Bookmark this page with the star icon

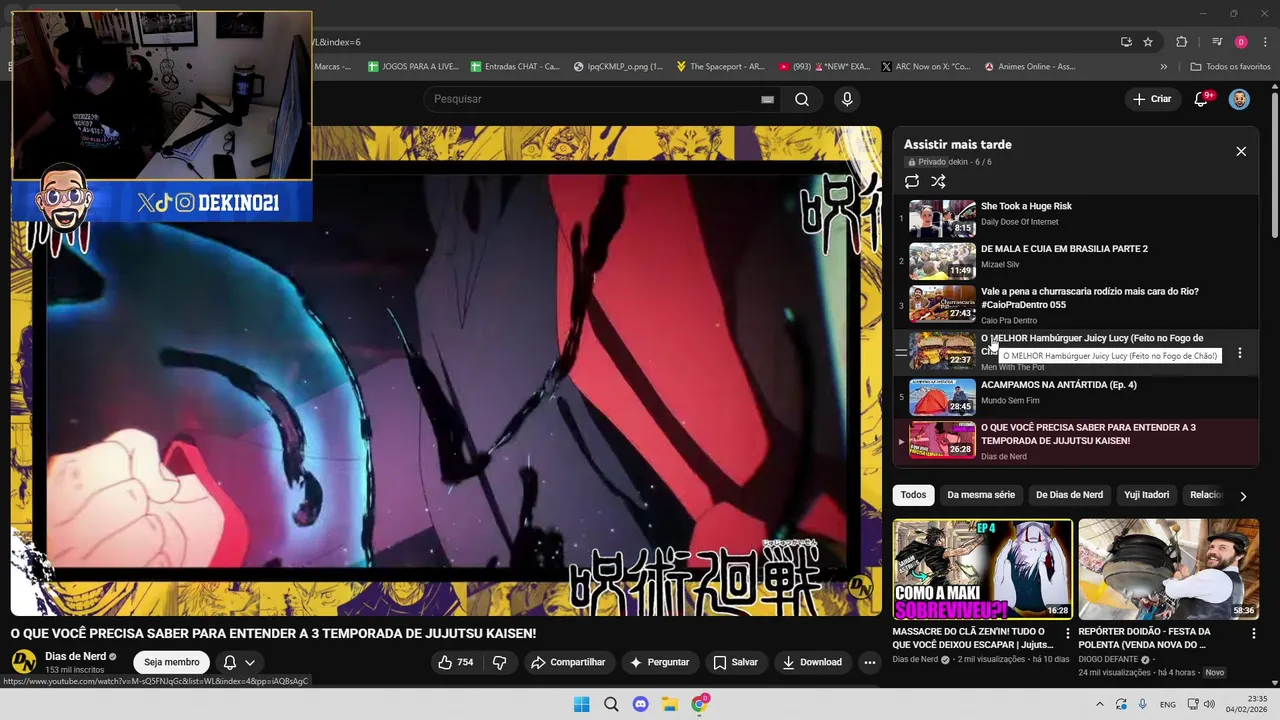click(x=1148, y=42)
